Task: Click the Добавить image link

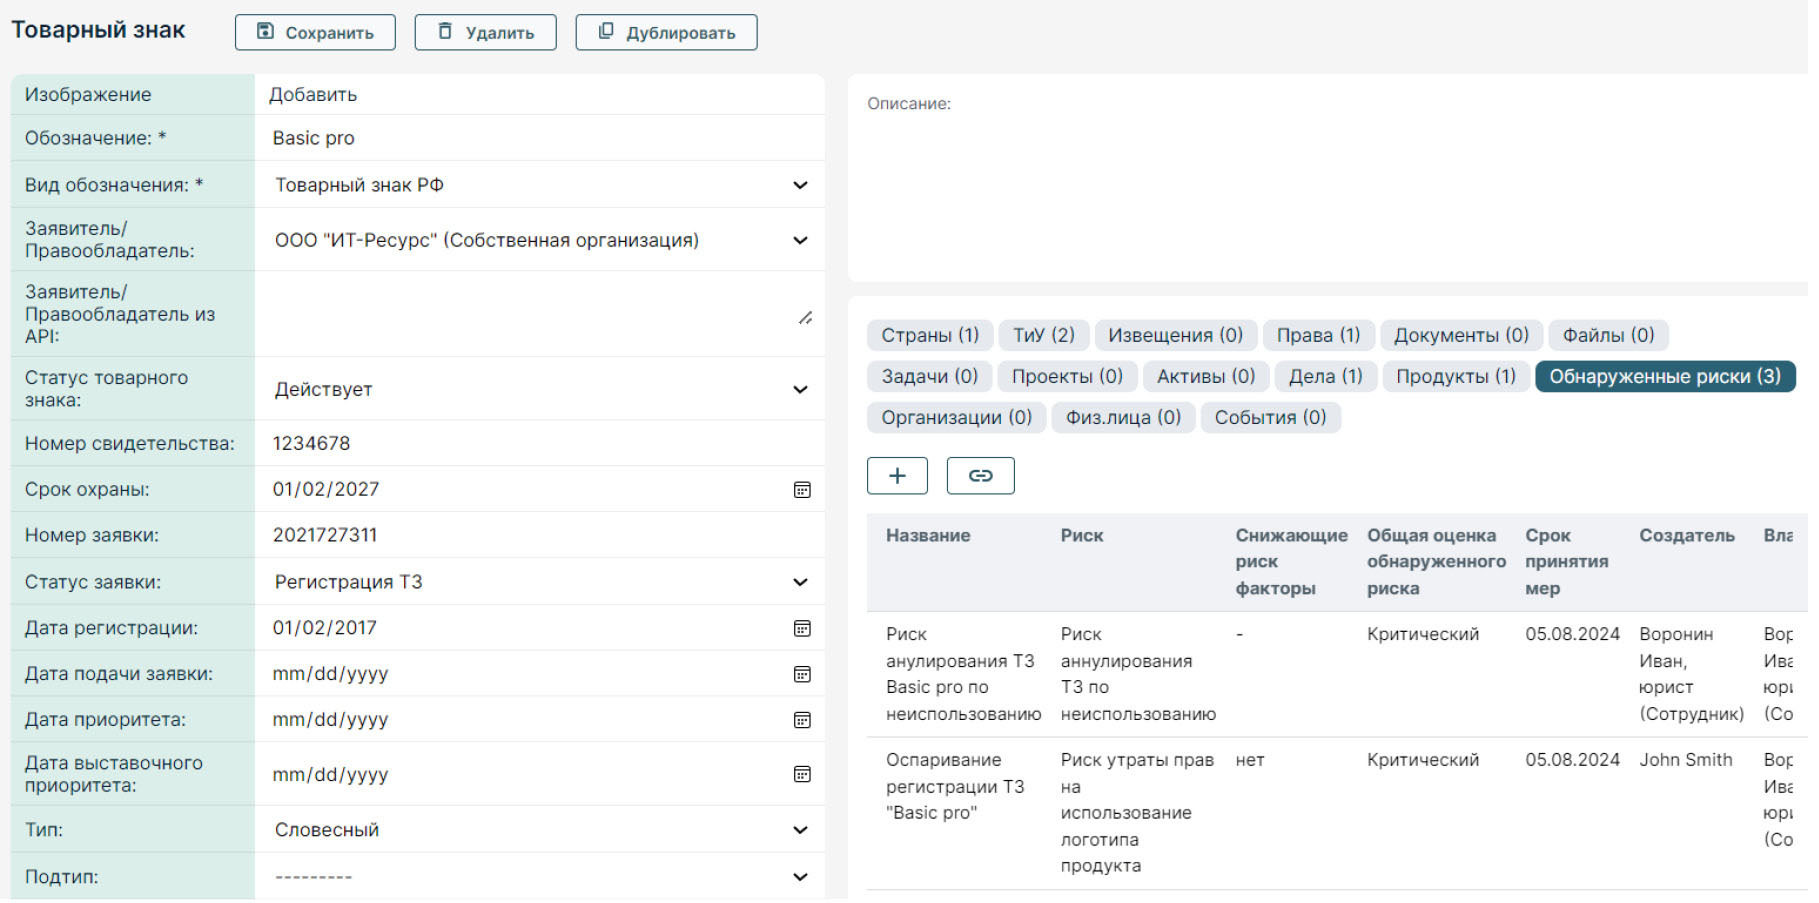Action: [x=313, y=95]
